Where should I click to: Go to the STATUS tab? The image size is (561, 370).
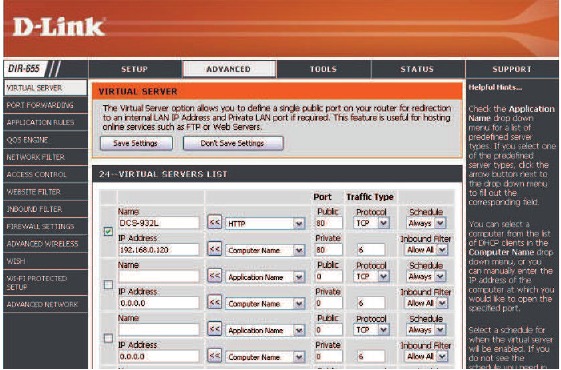417,69
